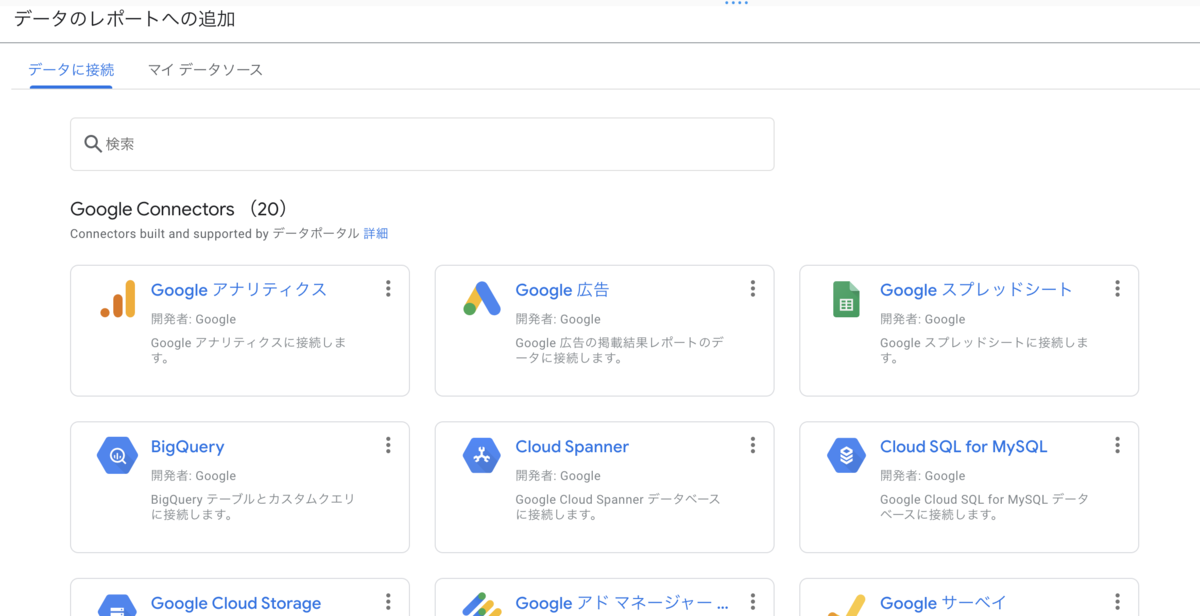Click 'Google 広告の掲載結果レポートのデータに接続します。' description
Viewport: 1200px width, 616px height.
620,350
